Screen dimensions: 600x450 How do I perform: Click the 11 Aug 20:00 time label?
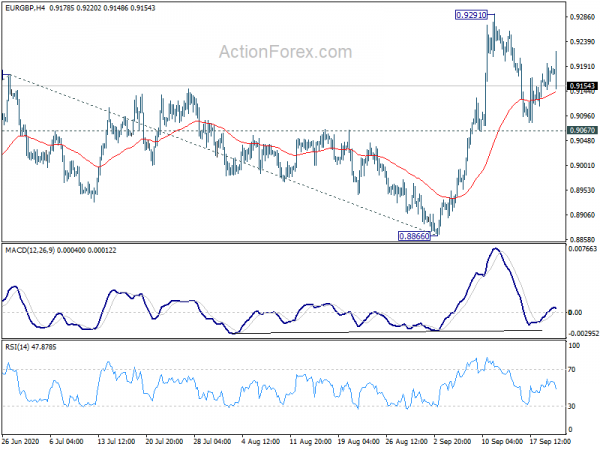(309, 441)
